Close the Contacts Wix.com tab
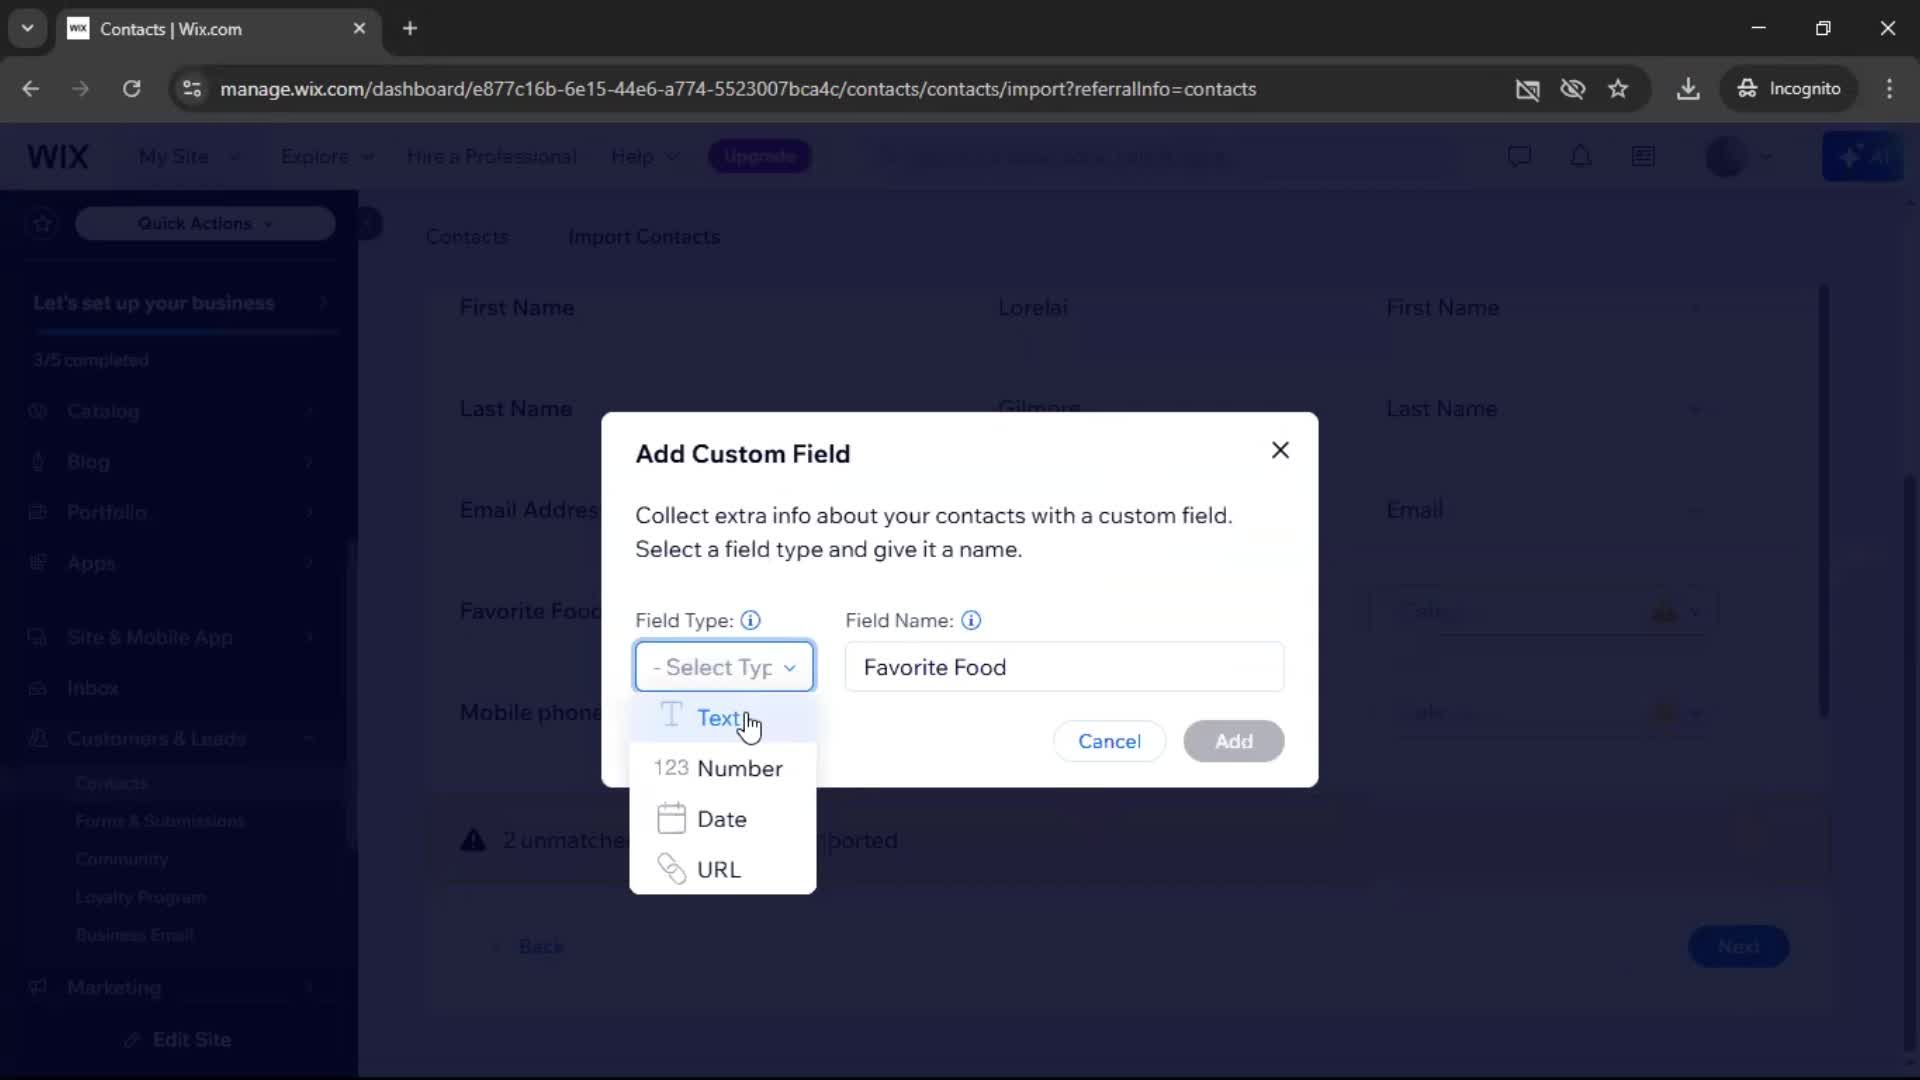 click(x=359, y=29)
